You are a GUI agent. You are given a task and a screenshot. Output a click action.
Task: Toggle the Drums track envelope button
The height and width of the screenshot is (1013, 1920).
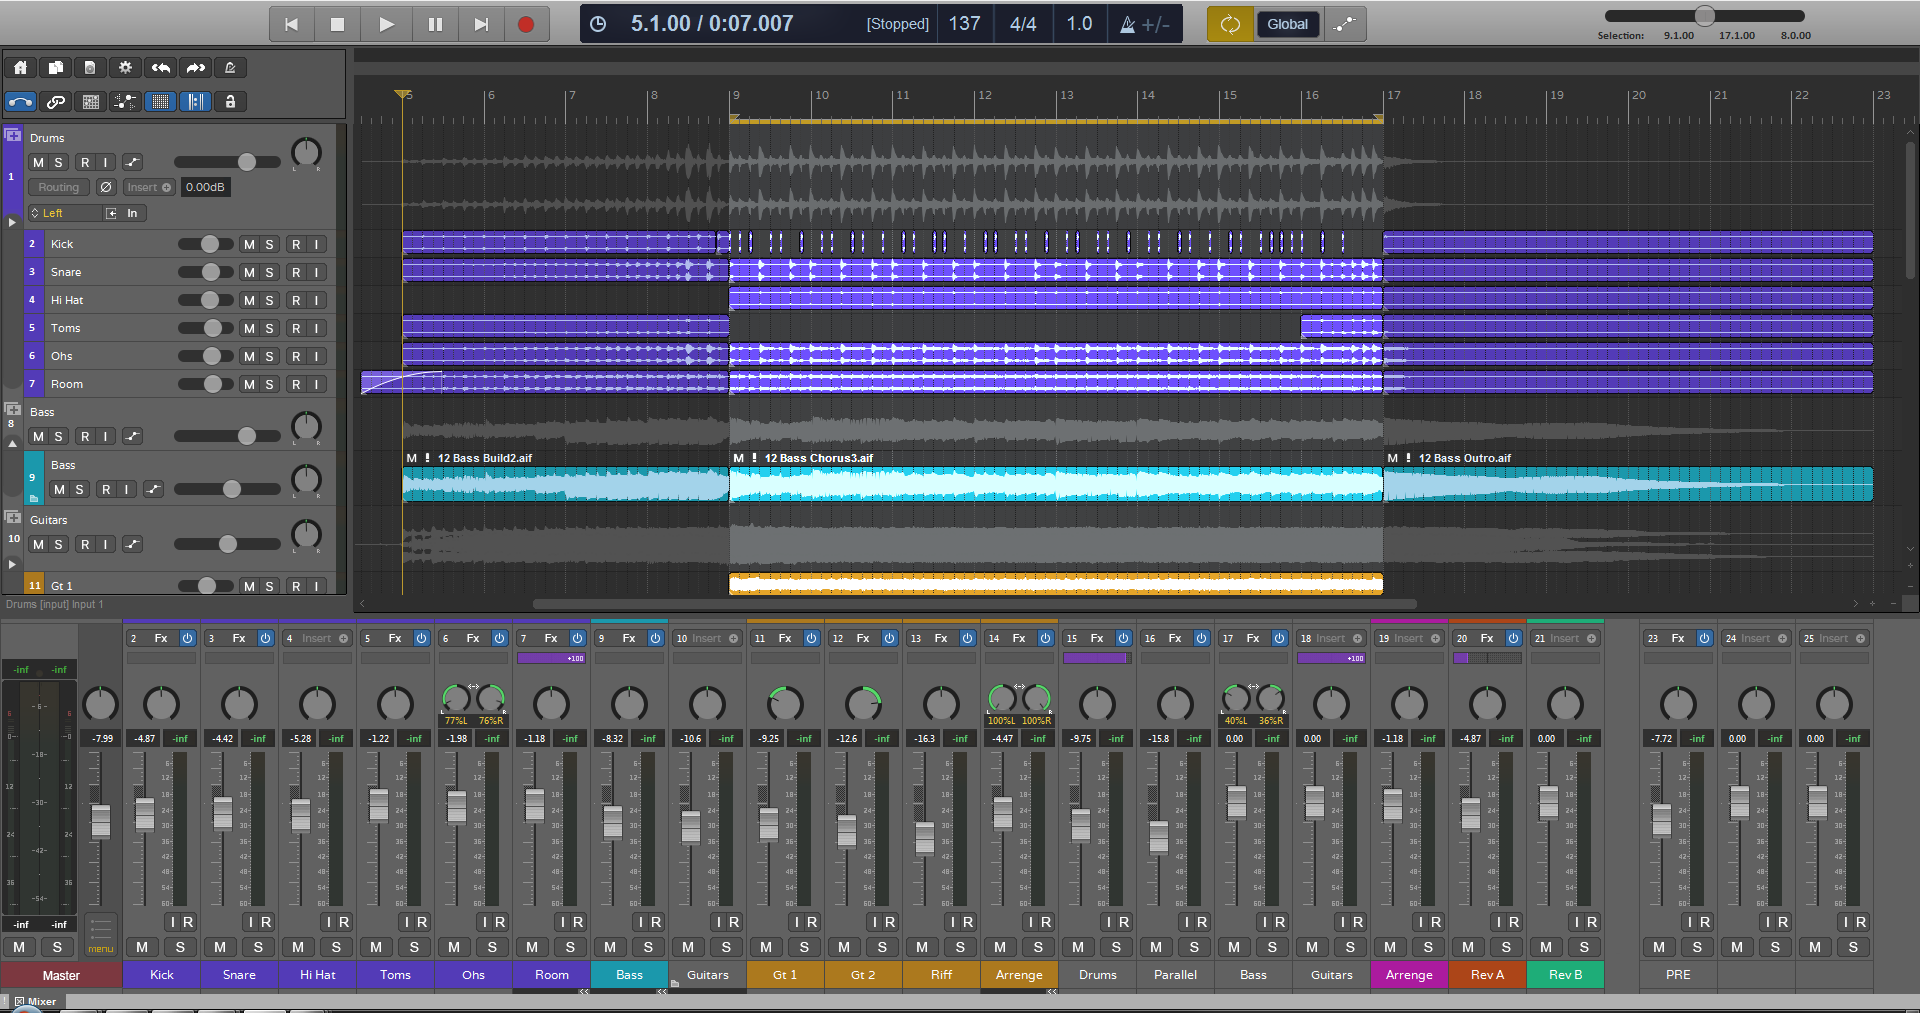tap(132, 162)
